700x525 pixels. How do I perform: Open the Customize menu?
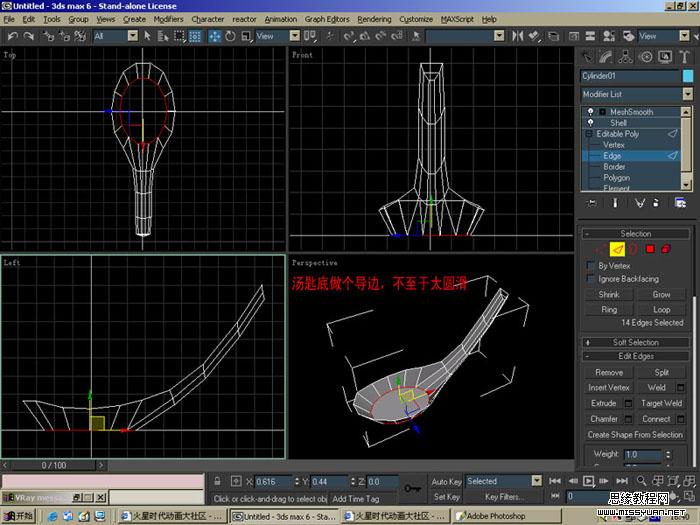click(416, 19)
